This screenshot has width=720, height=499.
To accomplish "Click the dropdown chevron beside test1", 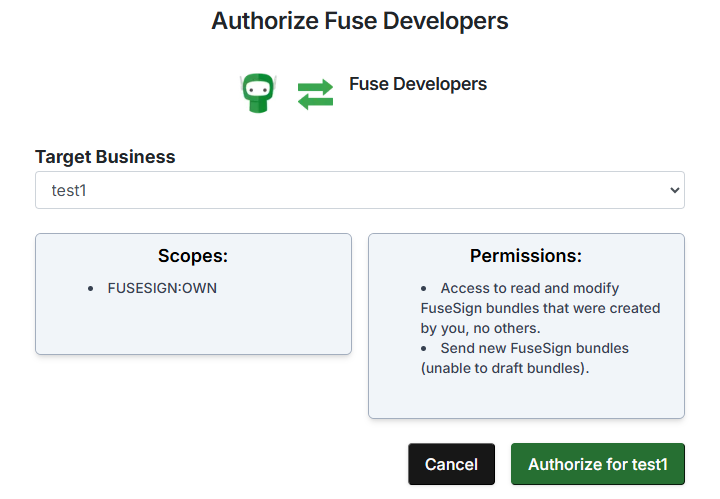I will click(x=674, y=190).
